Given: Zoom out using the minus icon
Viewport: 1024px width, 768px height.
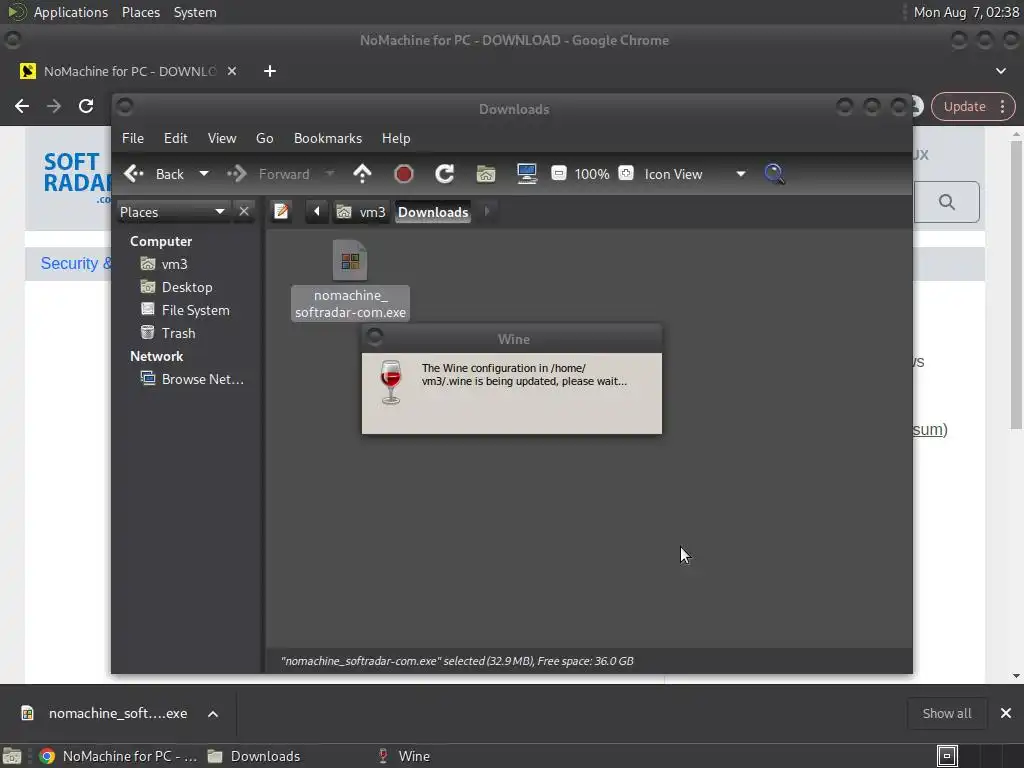Looking at the screenshot, I should point(559,173).
